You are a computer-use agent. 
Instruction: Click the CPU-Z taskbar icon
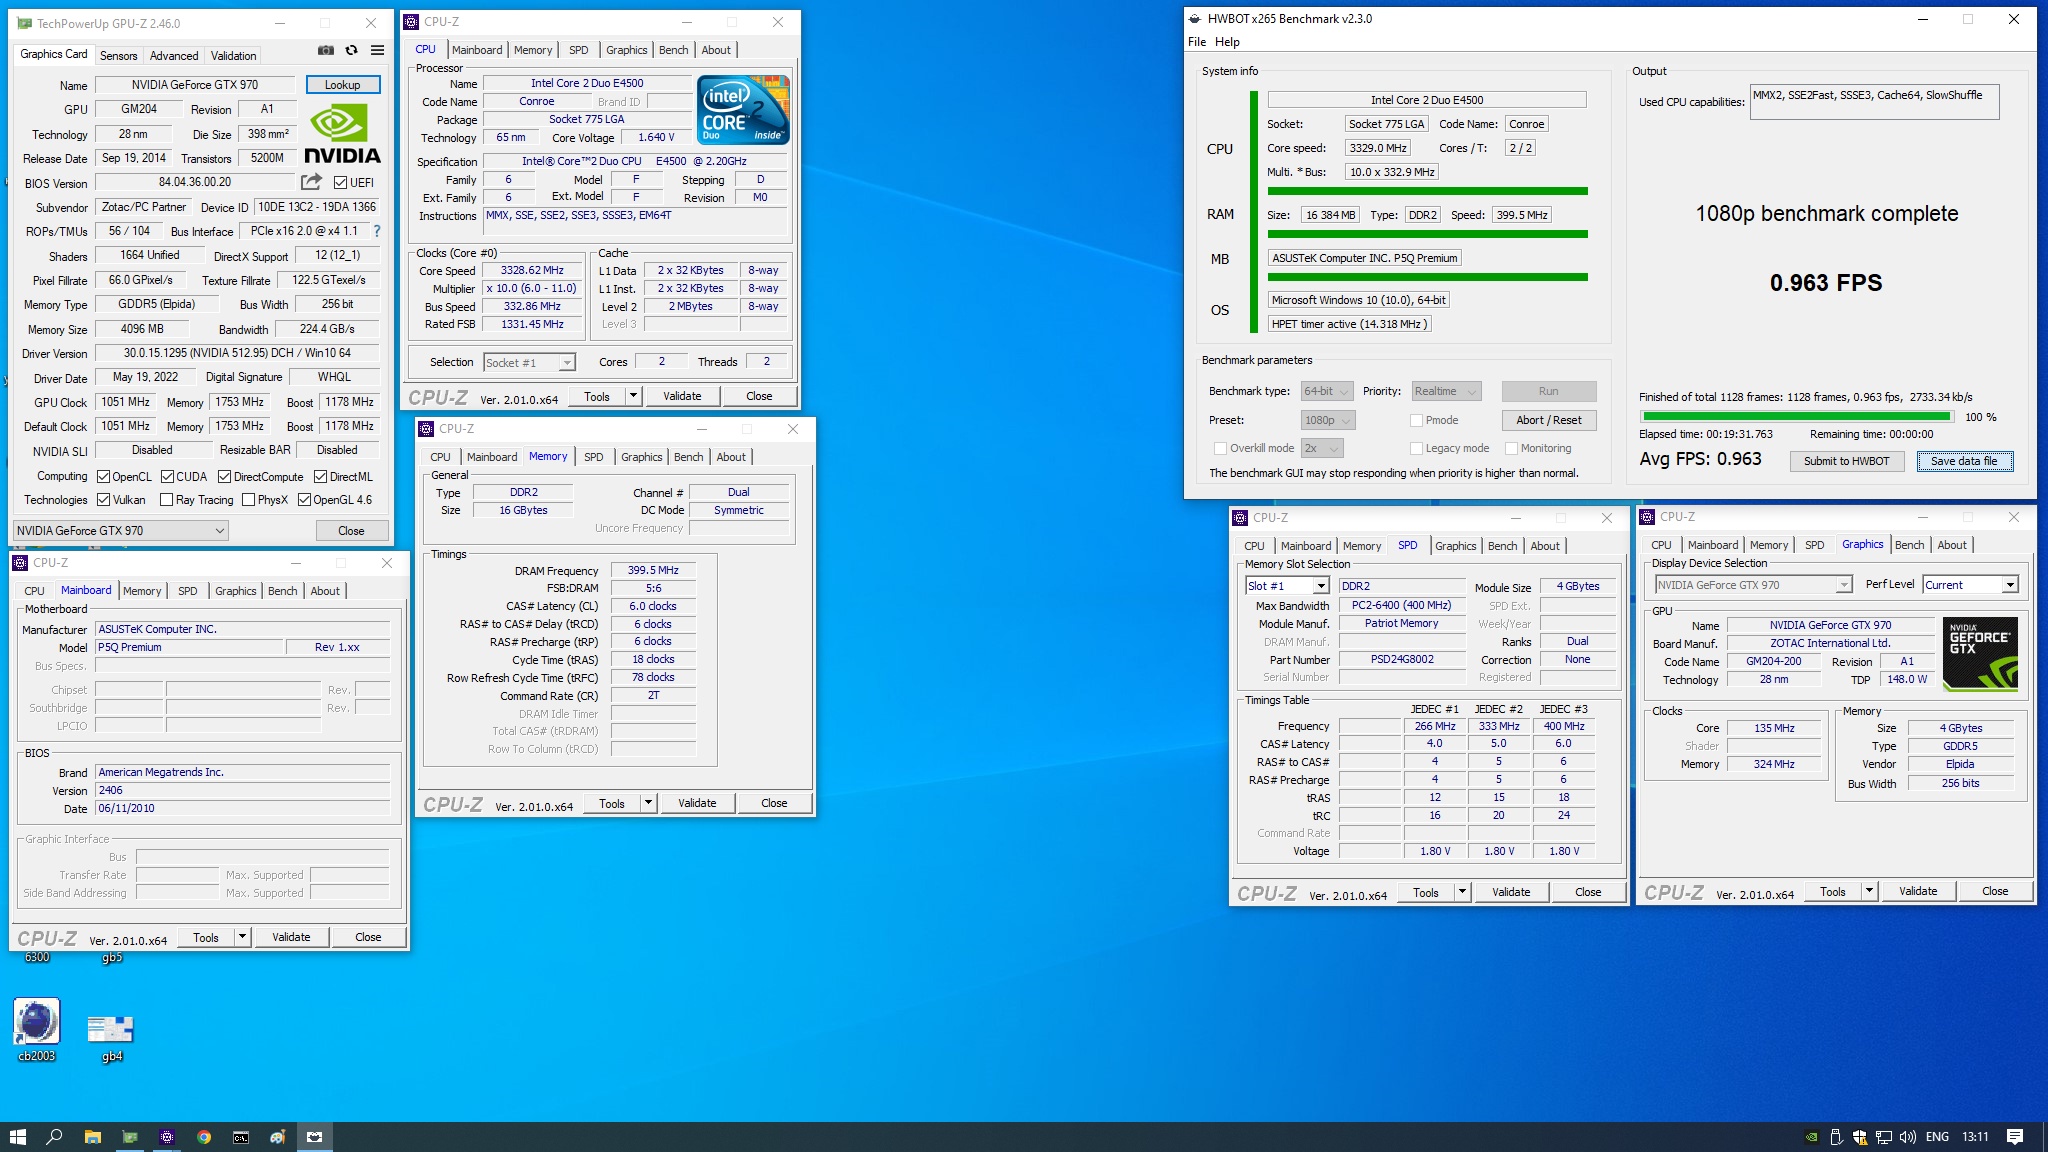tap(167, 1137)
